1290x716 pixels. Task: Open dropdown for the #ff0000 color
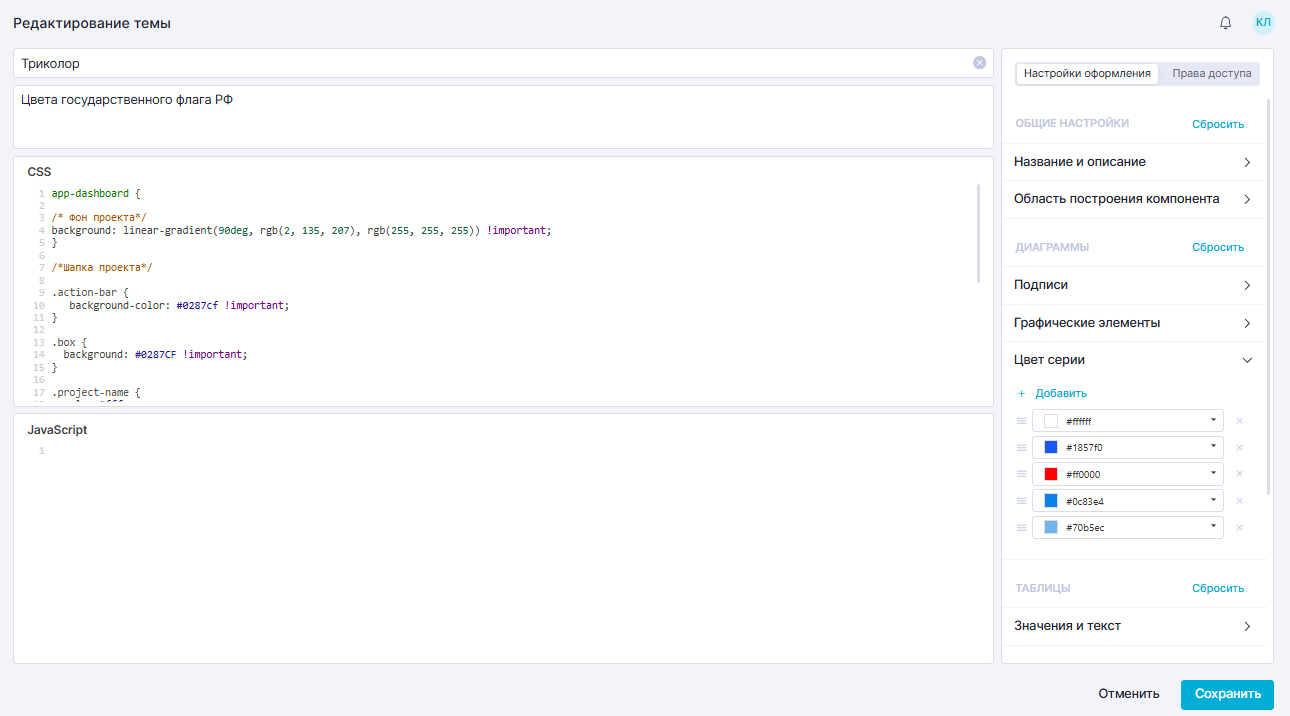tap(1212, 474)
